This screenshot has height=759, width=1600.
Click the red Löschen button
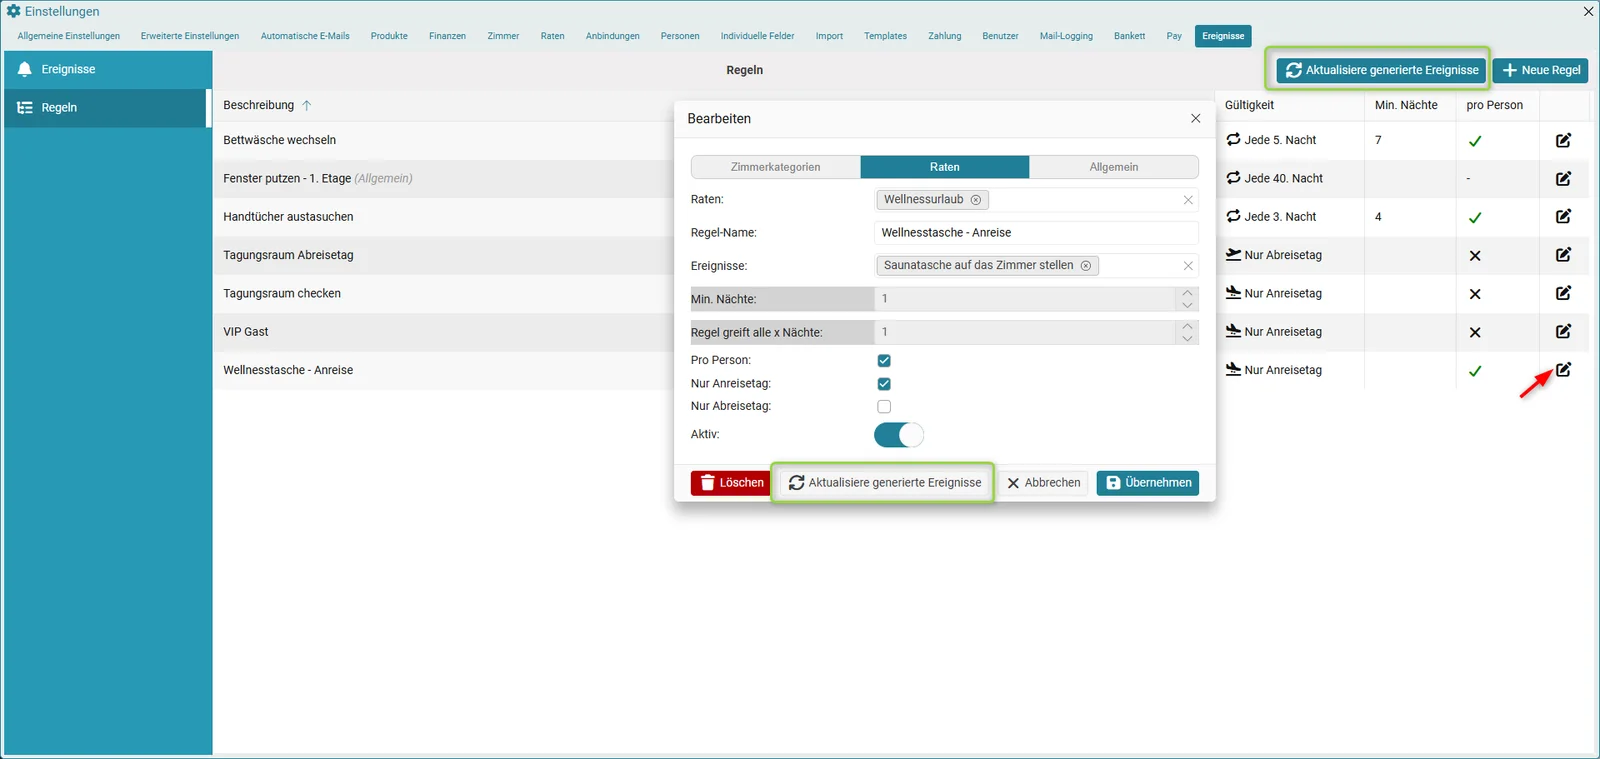[x=730, y=483]
